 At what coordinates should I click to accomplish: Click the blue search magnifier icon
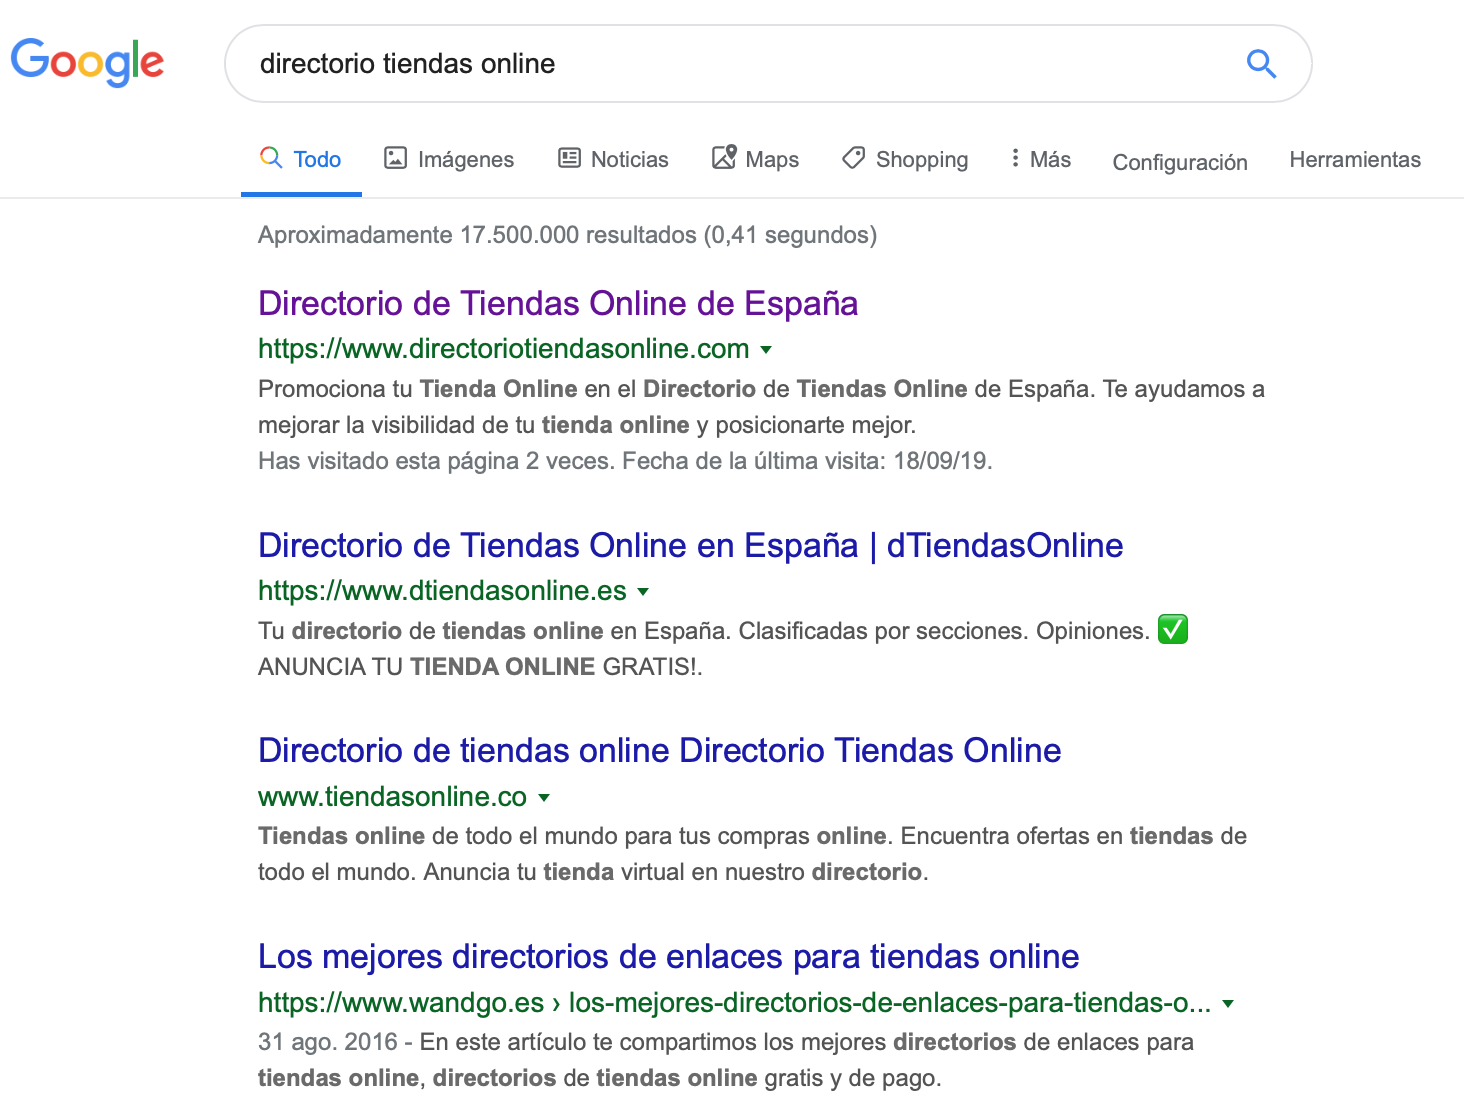1261,64
